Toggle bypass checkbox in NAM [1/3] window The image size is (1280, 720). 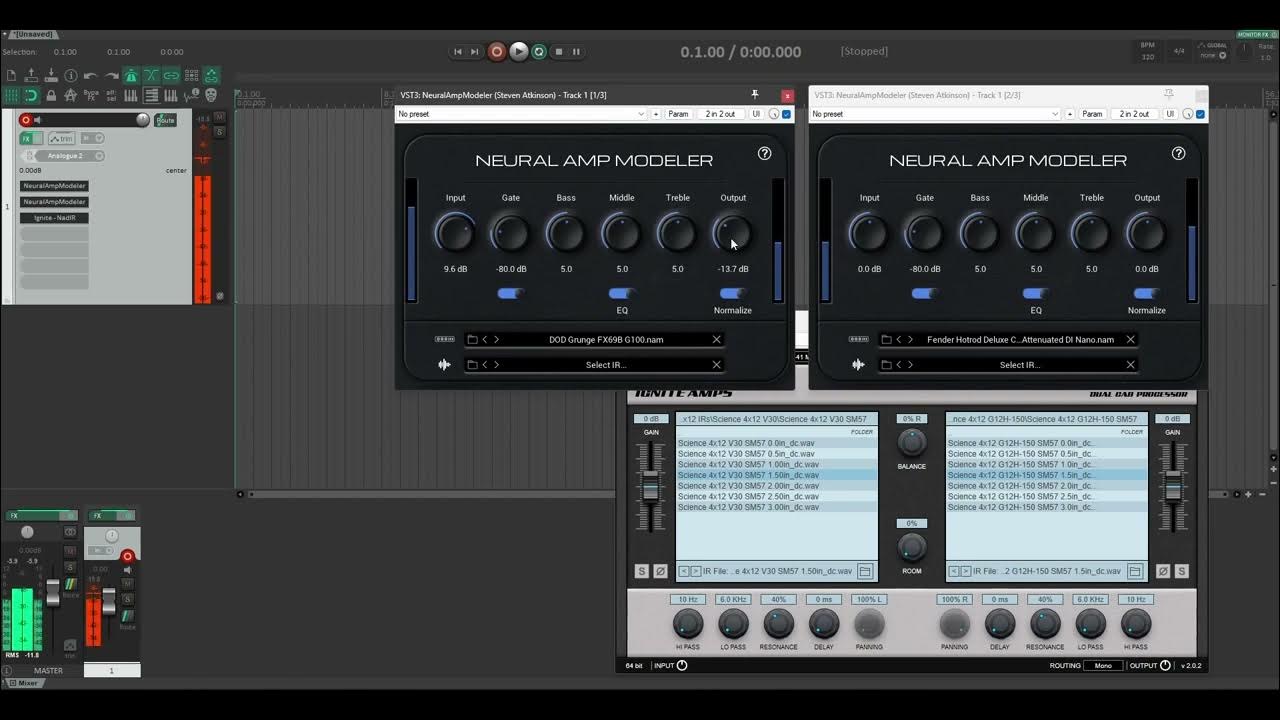pyautogui.click(x=787, y=114)
